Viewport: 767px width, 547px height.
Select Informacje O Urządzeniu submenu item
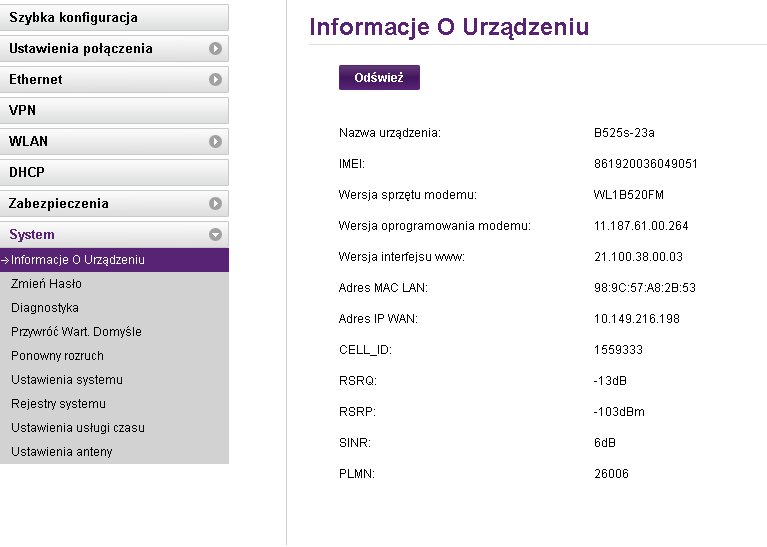point(114,260)
